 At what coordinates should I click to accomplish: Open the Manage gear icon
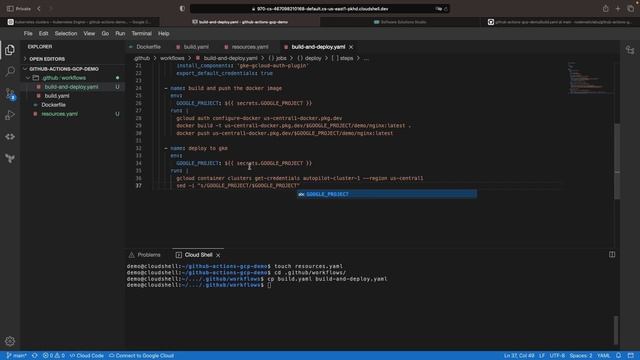click(10, 341)
